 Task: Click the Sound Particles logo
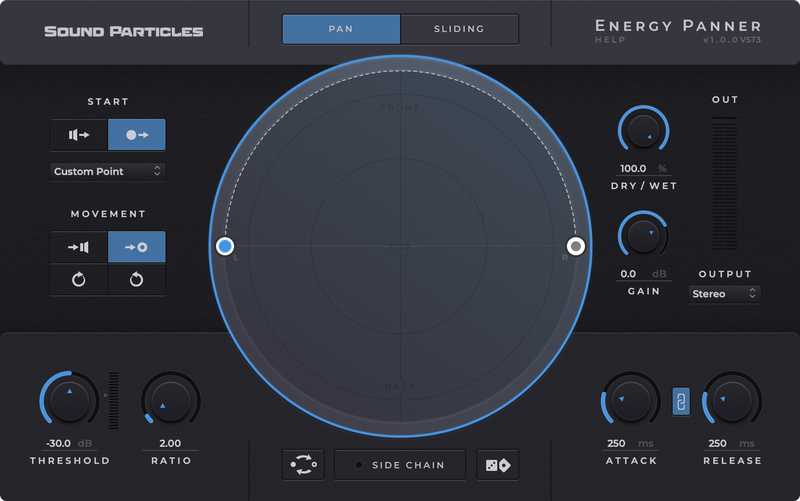tap(124, 31)
